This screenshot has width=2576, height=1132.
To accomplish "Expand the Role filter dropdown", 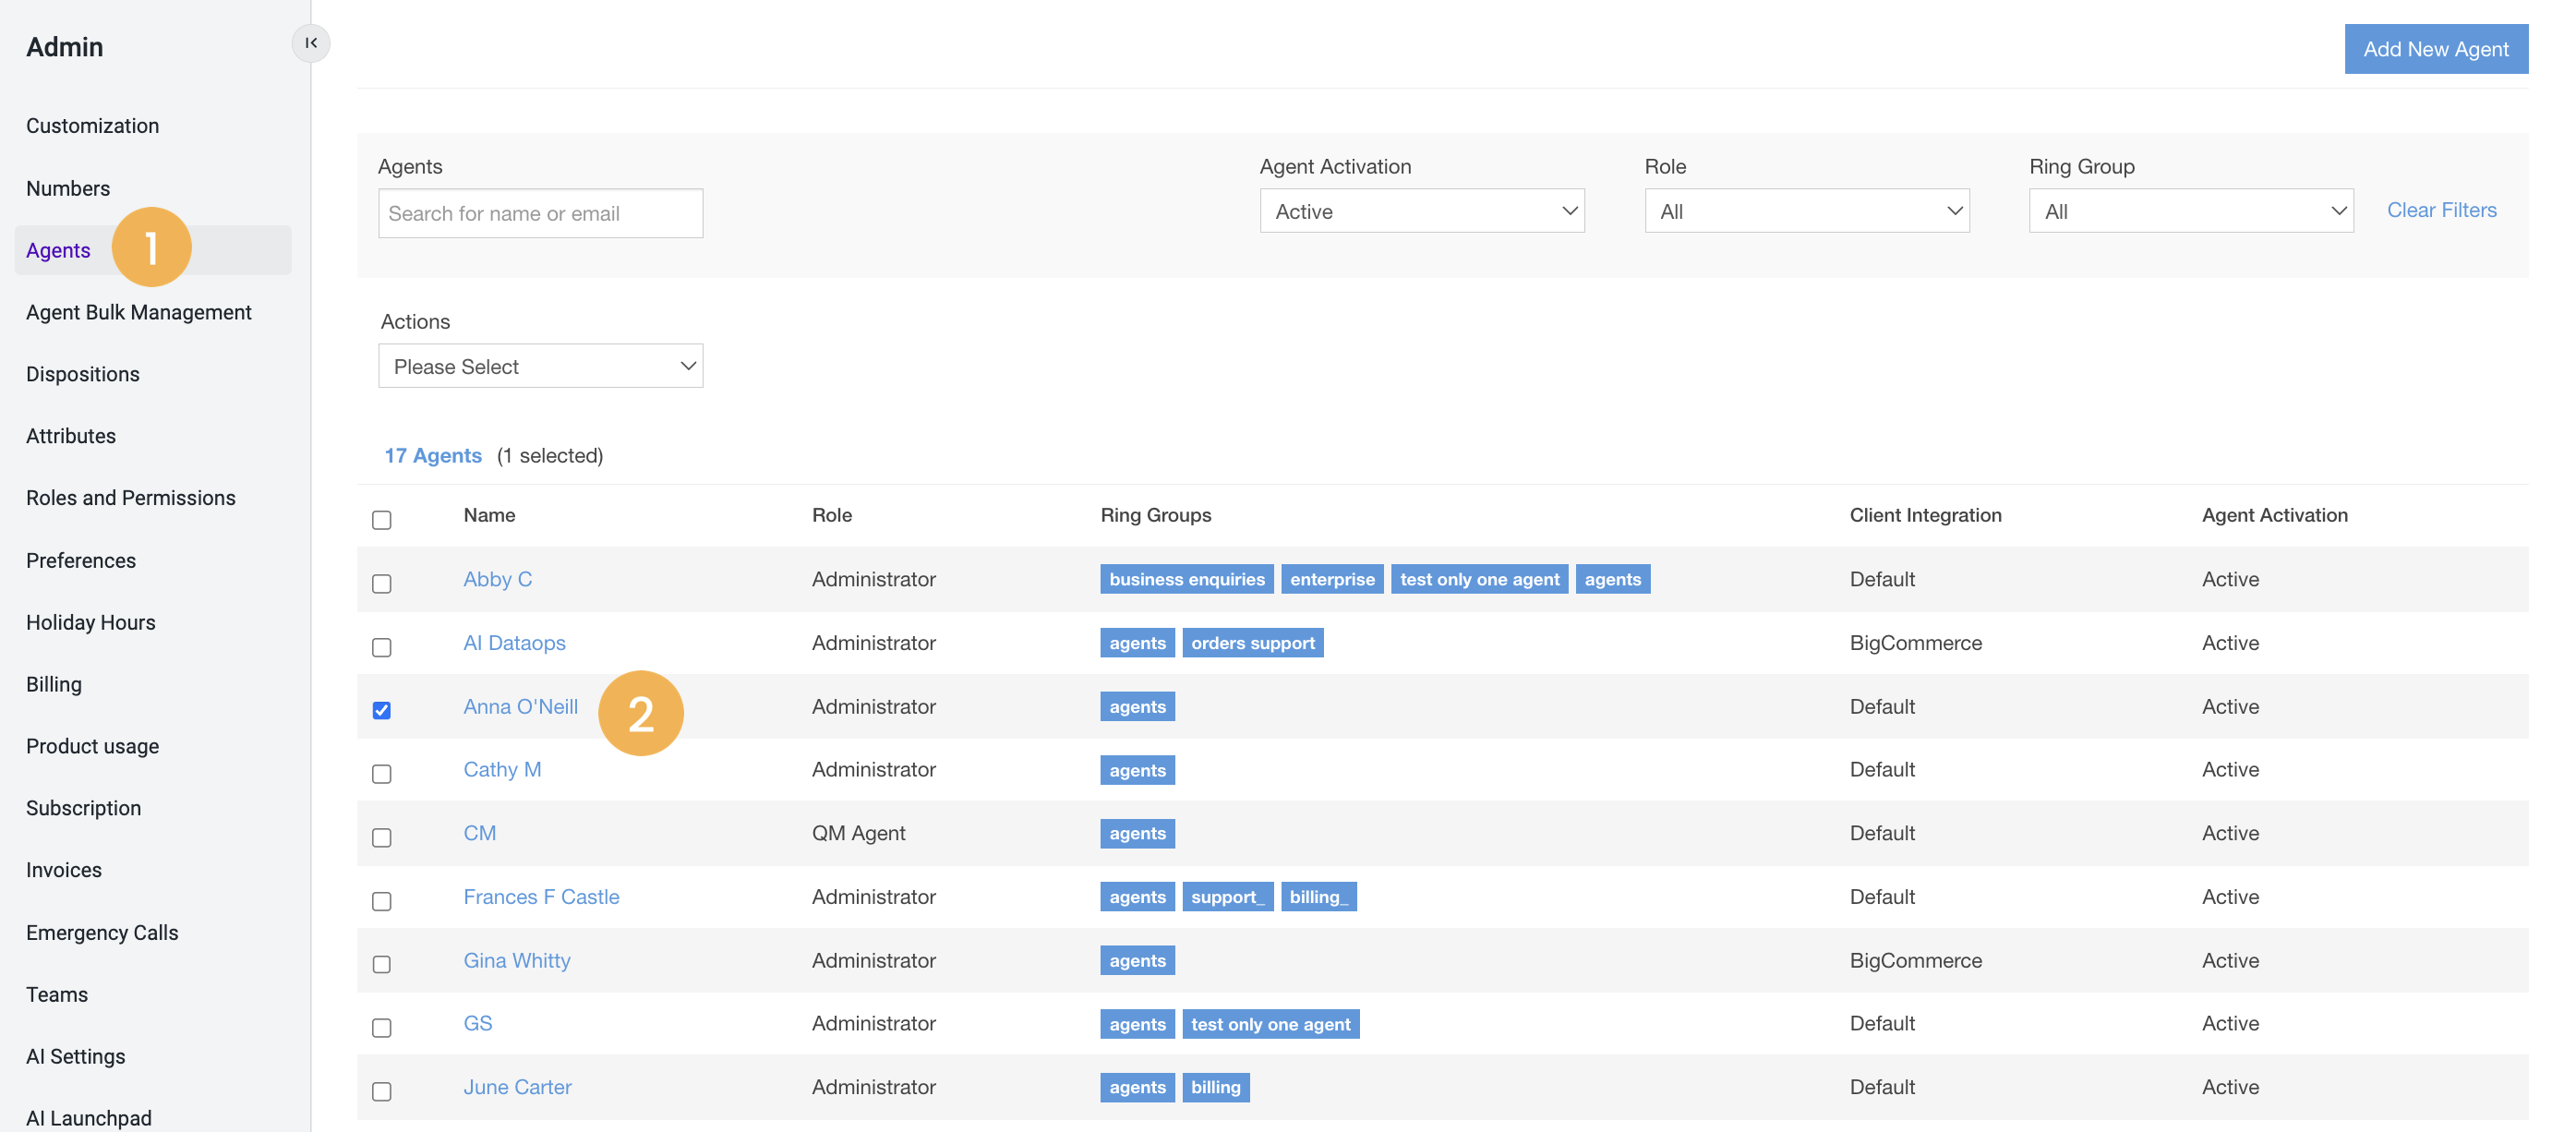I will tap(1806, 210).
